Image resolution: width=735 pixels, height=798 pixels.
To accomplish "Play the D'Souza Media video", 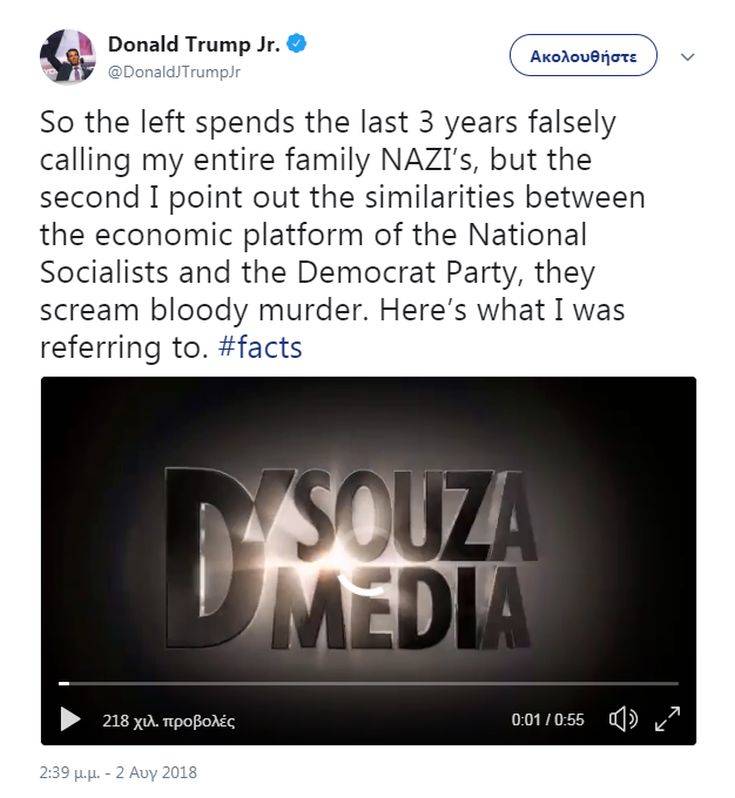I will 70,719.
